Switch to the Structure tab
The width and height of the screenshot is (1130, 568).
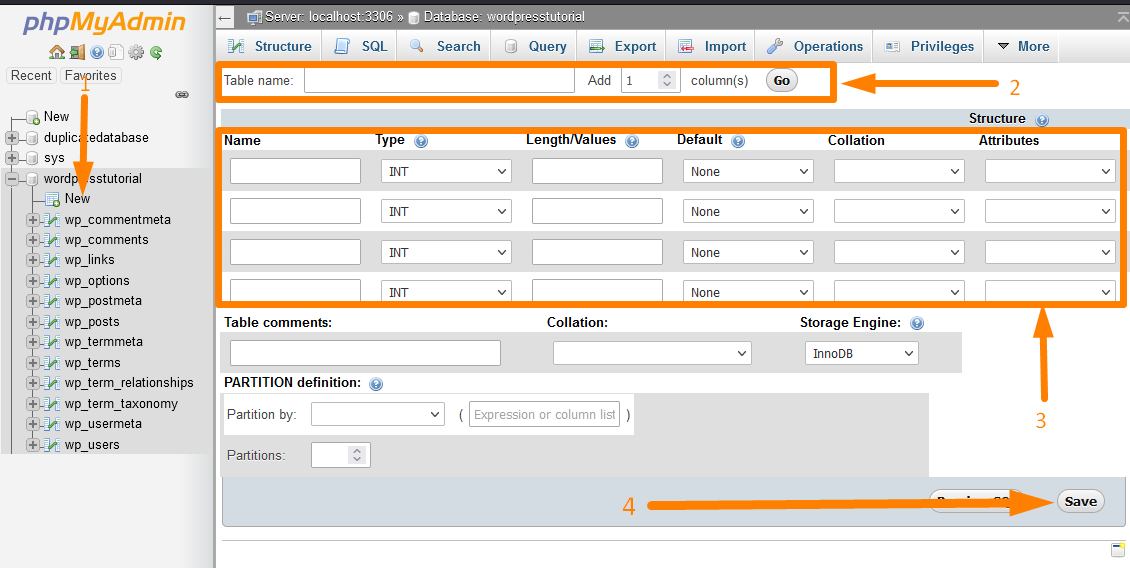[x=270, y=46]
